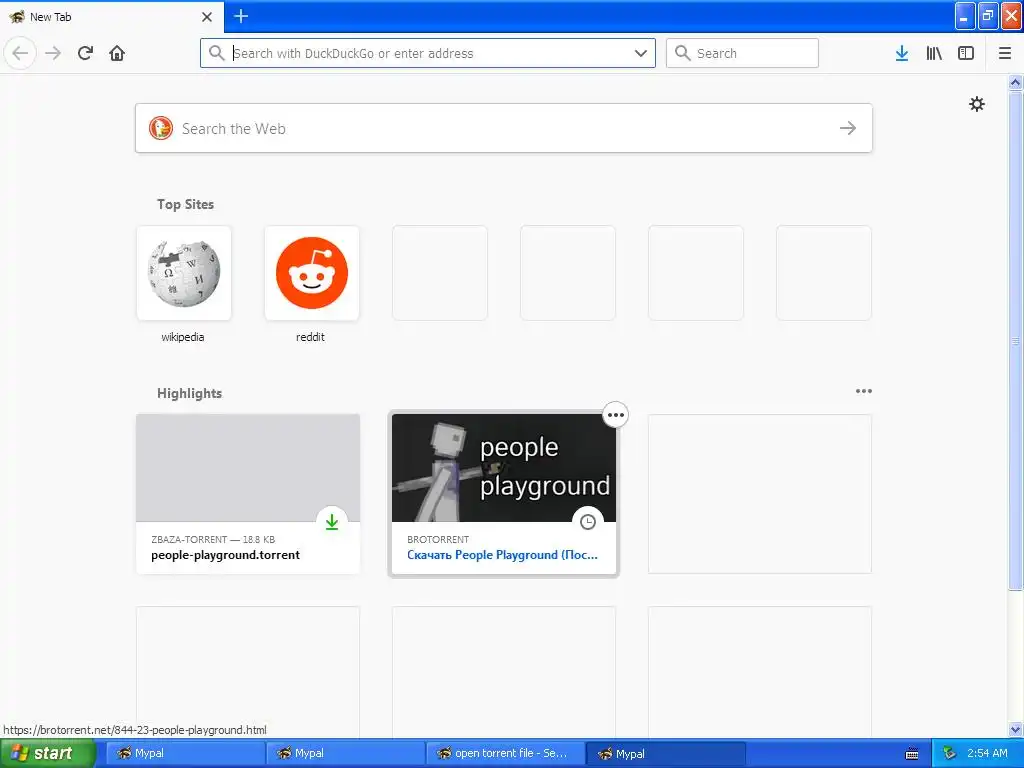Go forward with the forward arrow button
Image resolution: width=1024 pixels, height=768 pixels.
coord(53,53)
